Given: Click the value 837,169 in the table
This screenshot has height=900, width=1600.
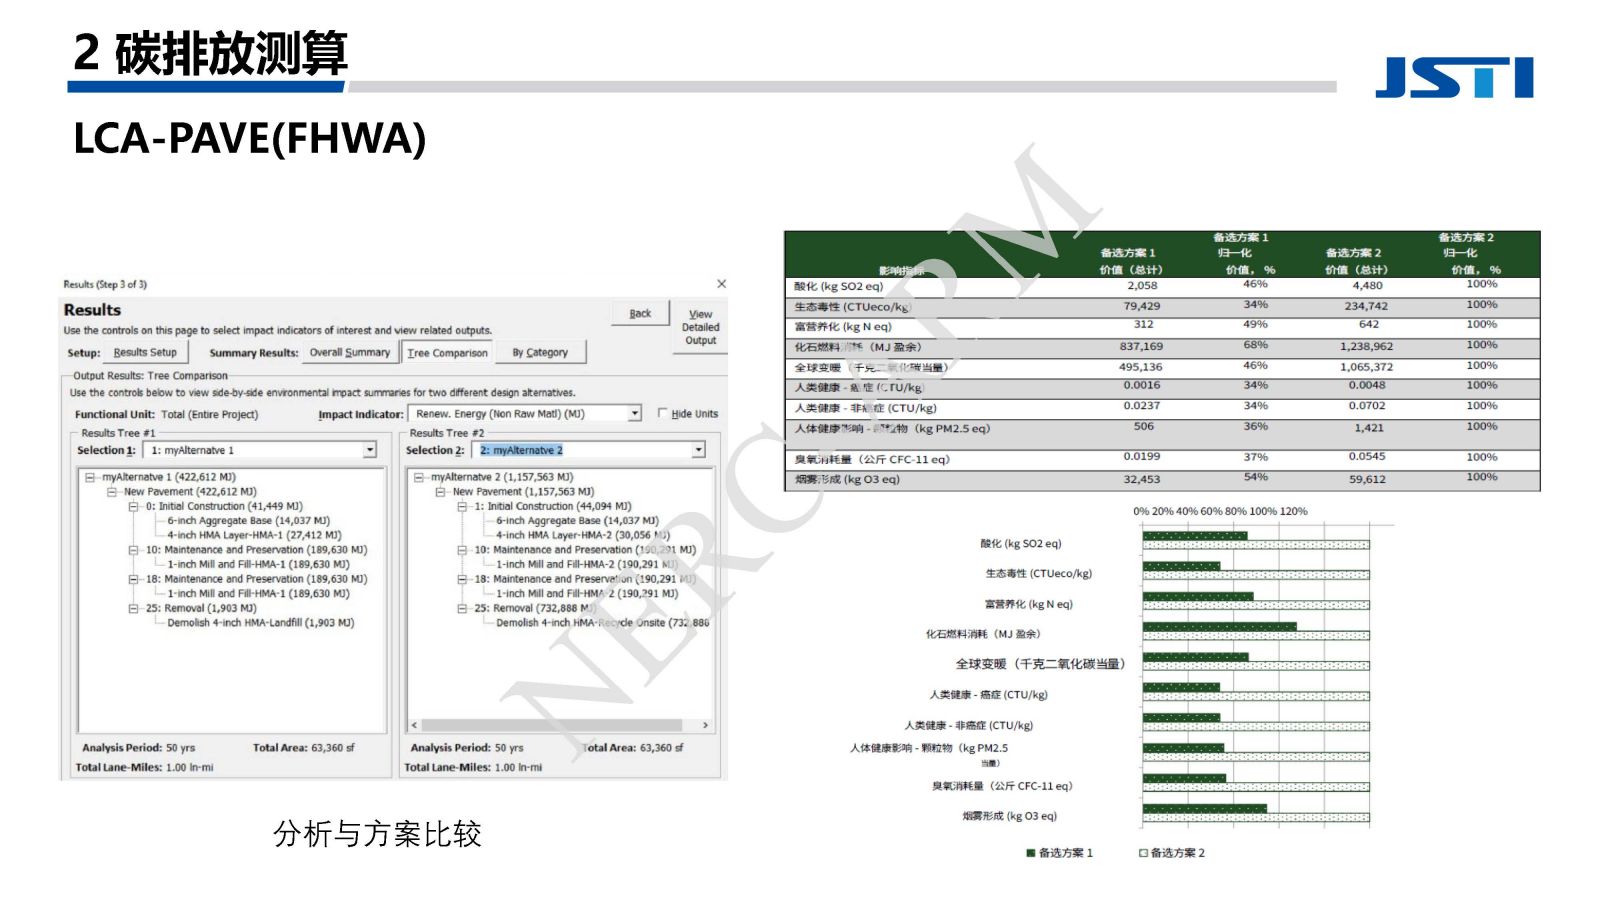Looking at the screenshot, I should coord(1141,346).
